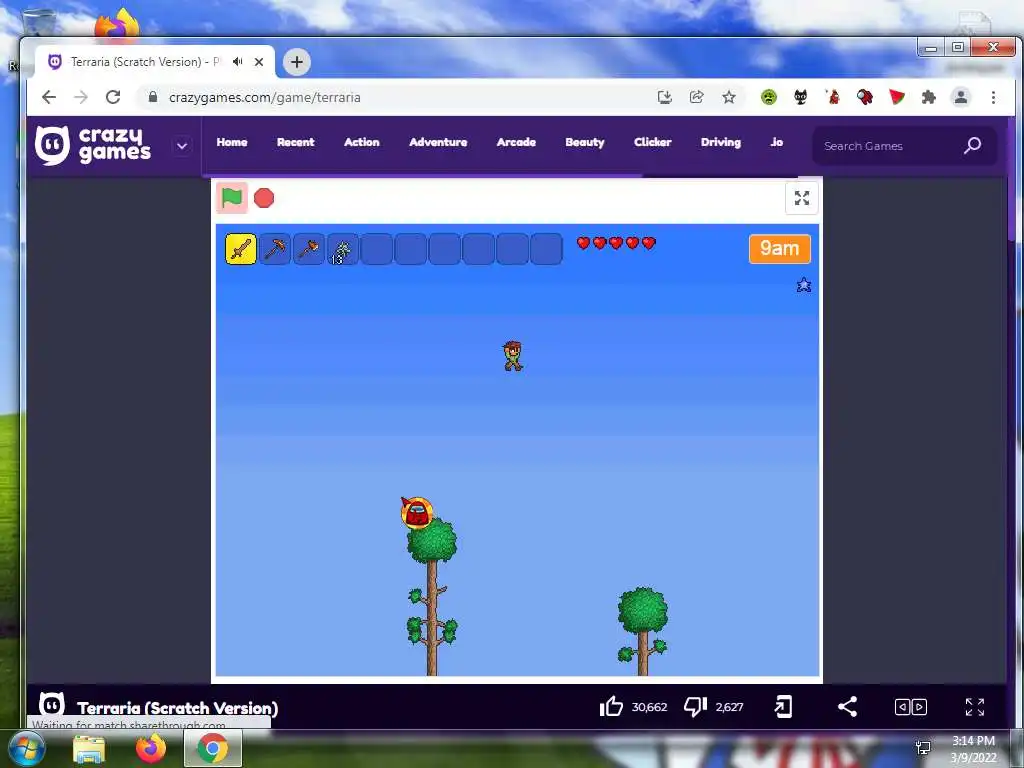
Task: Click the browser forward arrow
Action: click(80, 97)
